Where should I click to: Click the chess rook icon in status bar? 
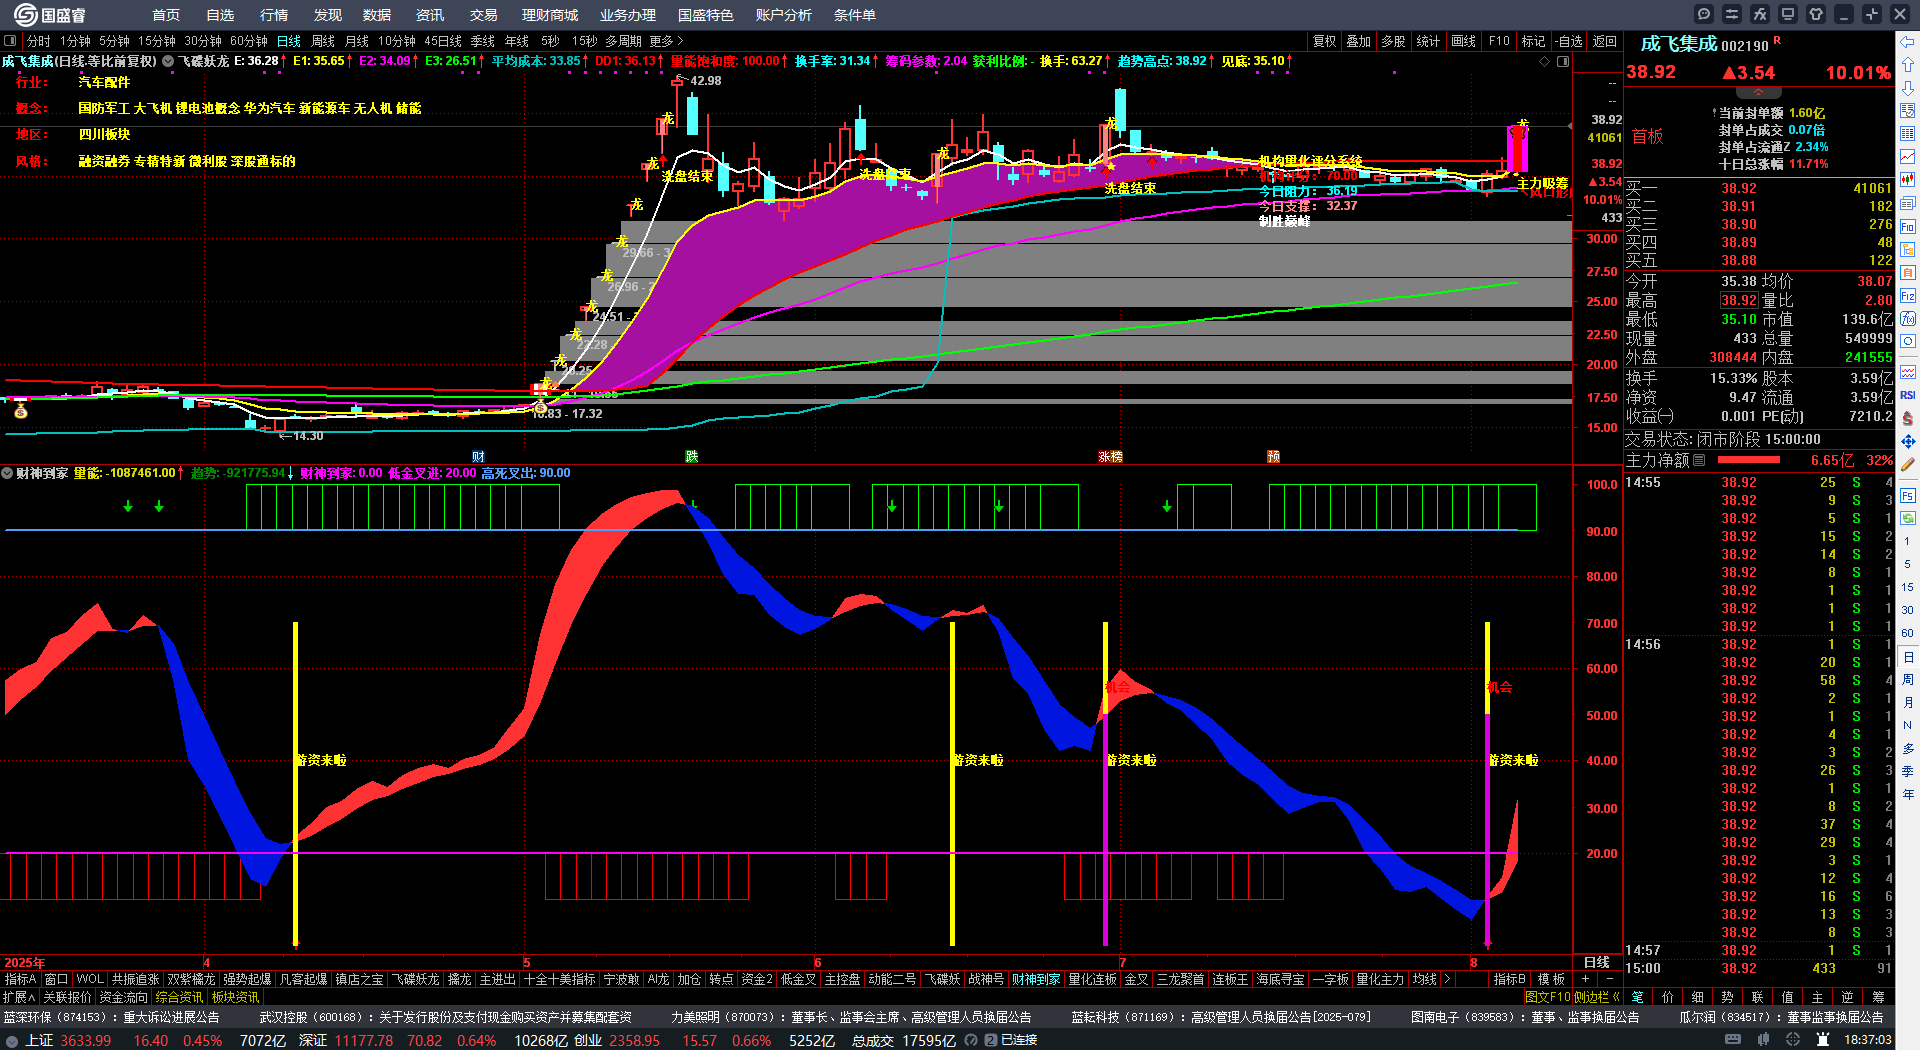(1822, 1040)
